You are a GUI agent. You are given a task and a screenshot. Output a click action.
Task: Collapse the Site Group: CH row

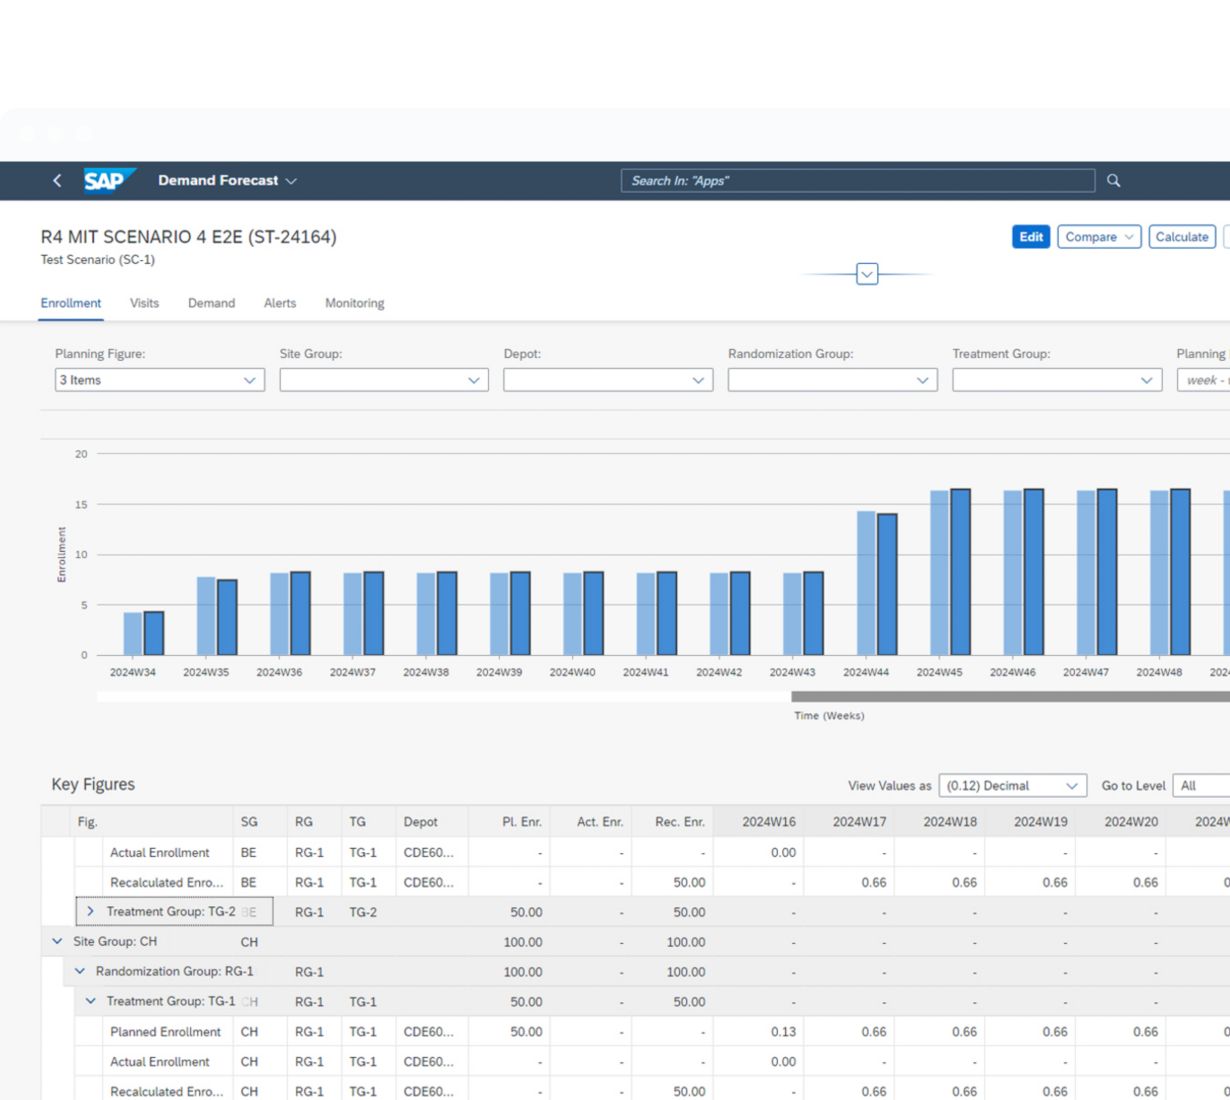coord(57,942)
